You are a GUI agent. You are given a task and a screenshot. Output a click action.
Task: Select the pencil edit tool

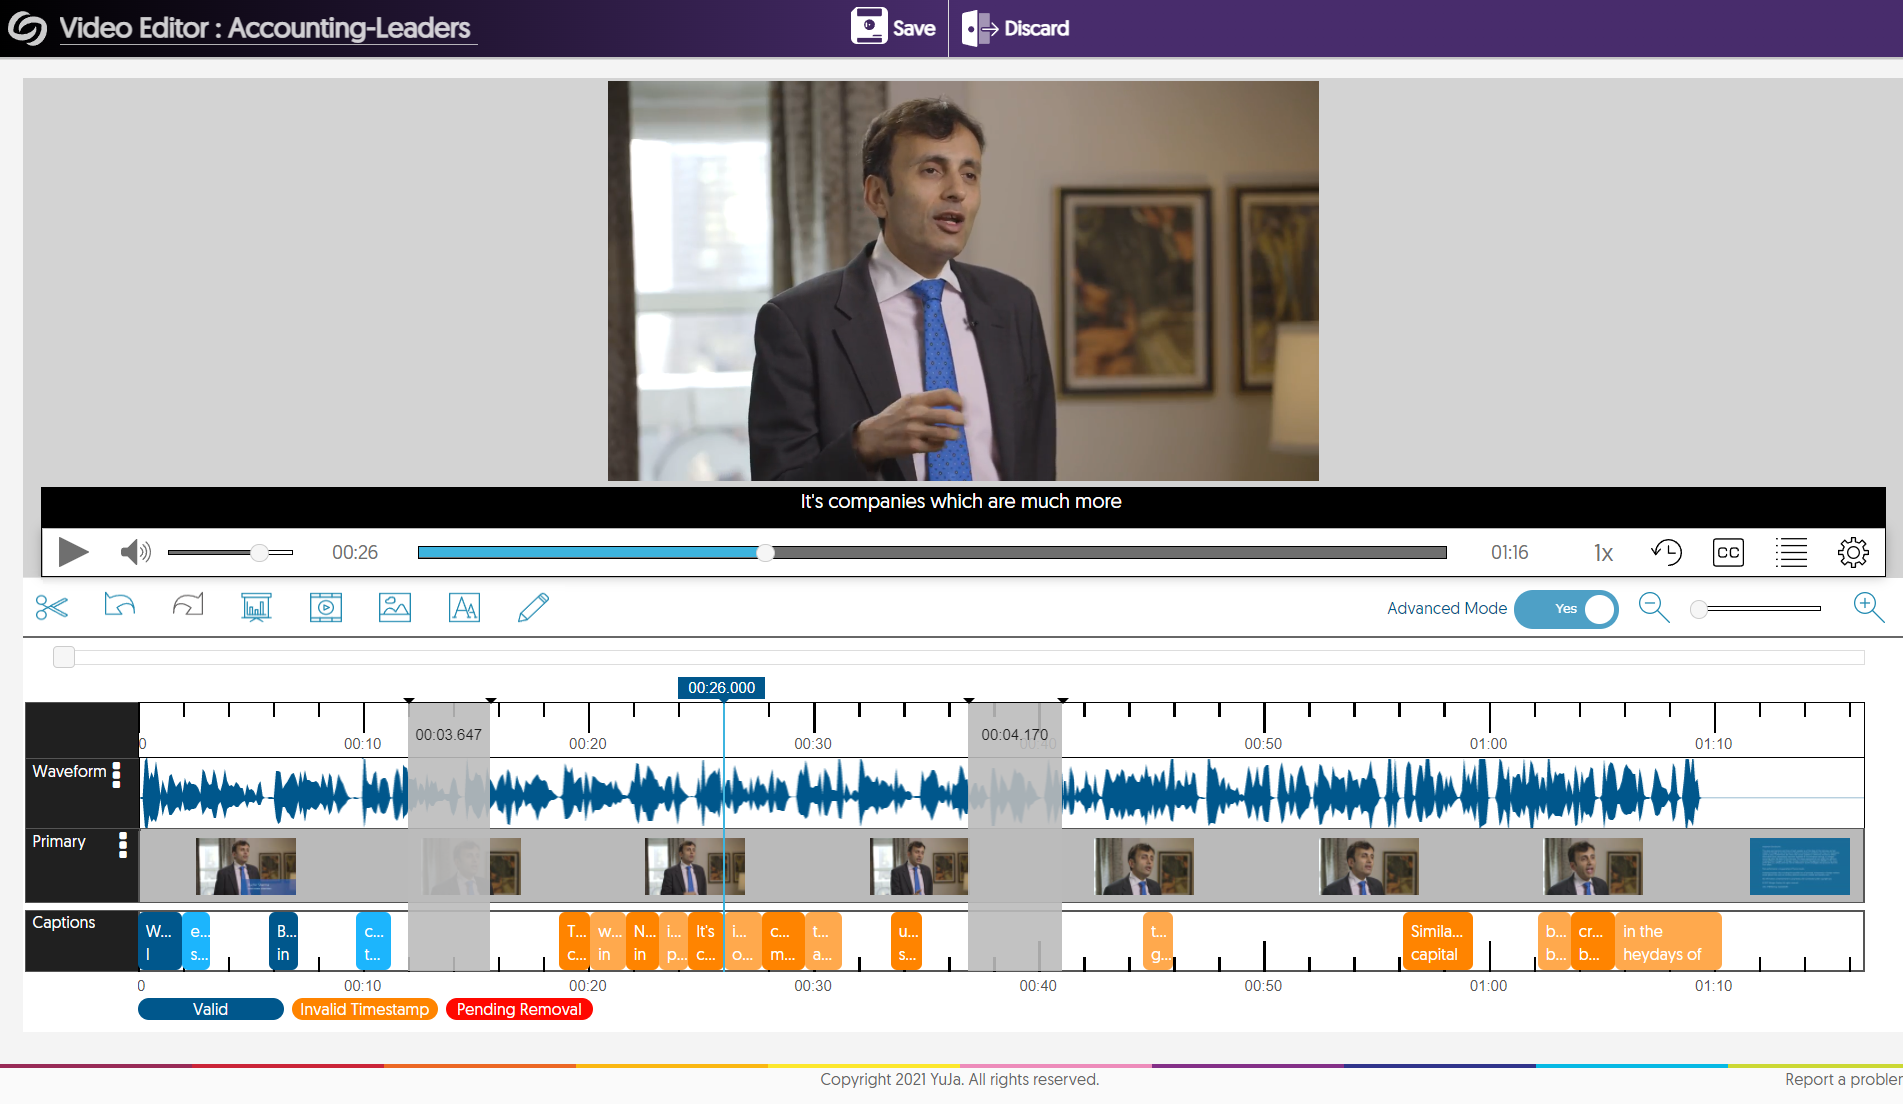[533, 607]
